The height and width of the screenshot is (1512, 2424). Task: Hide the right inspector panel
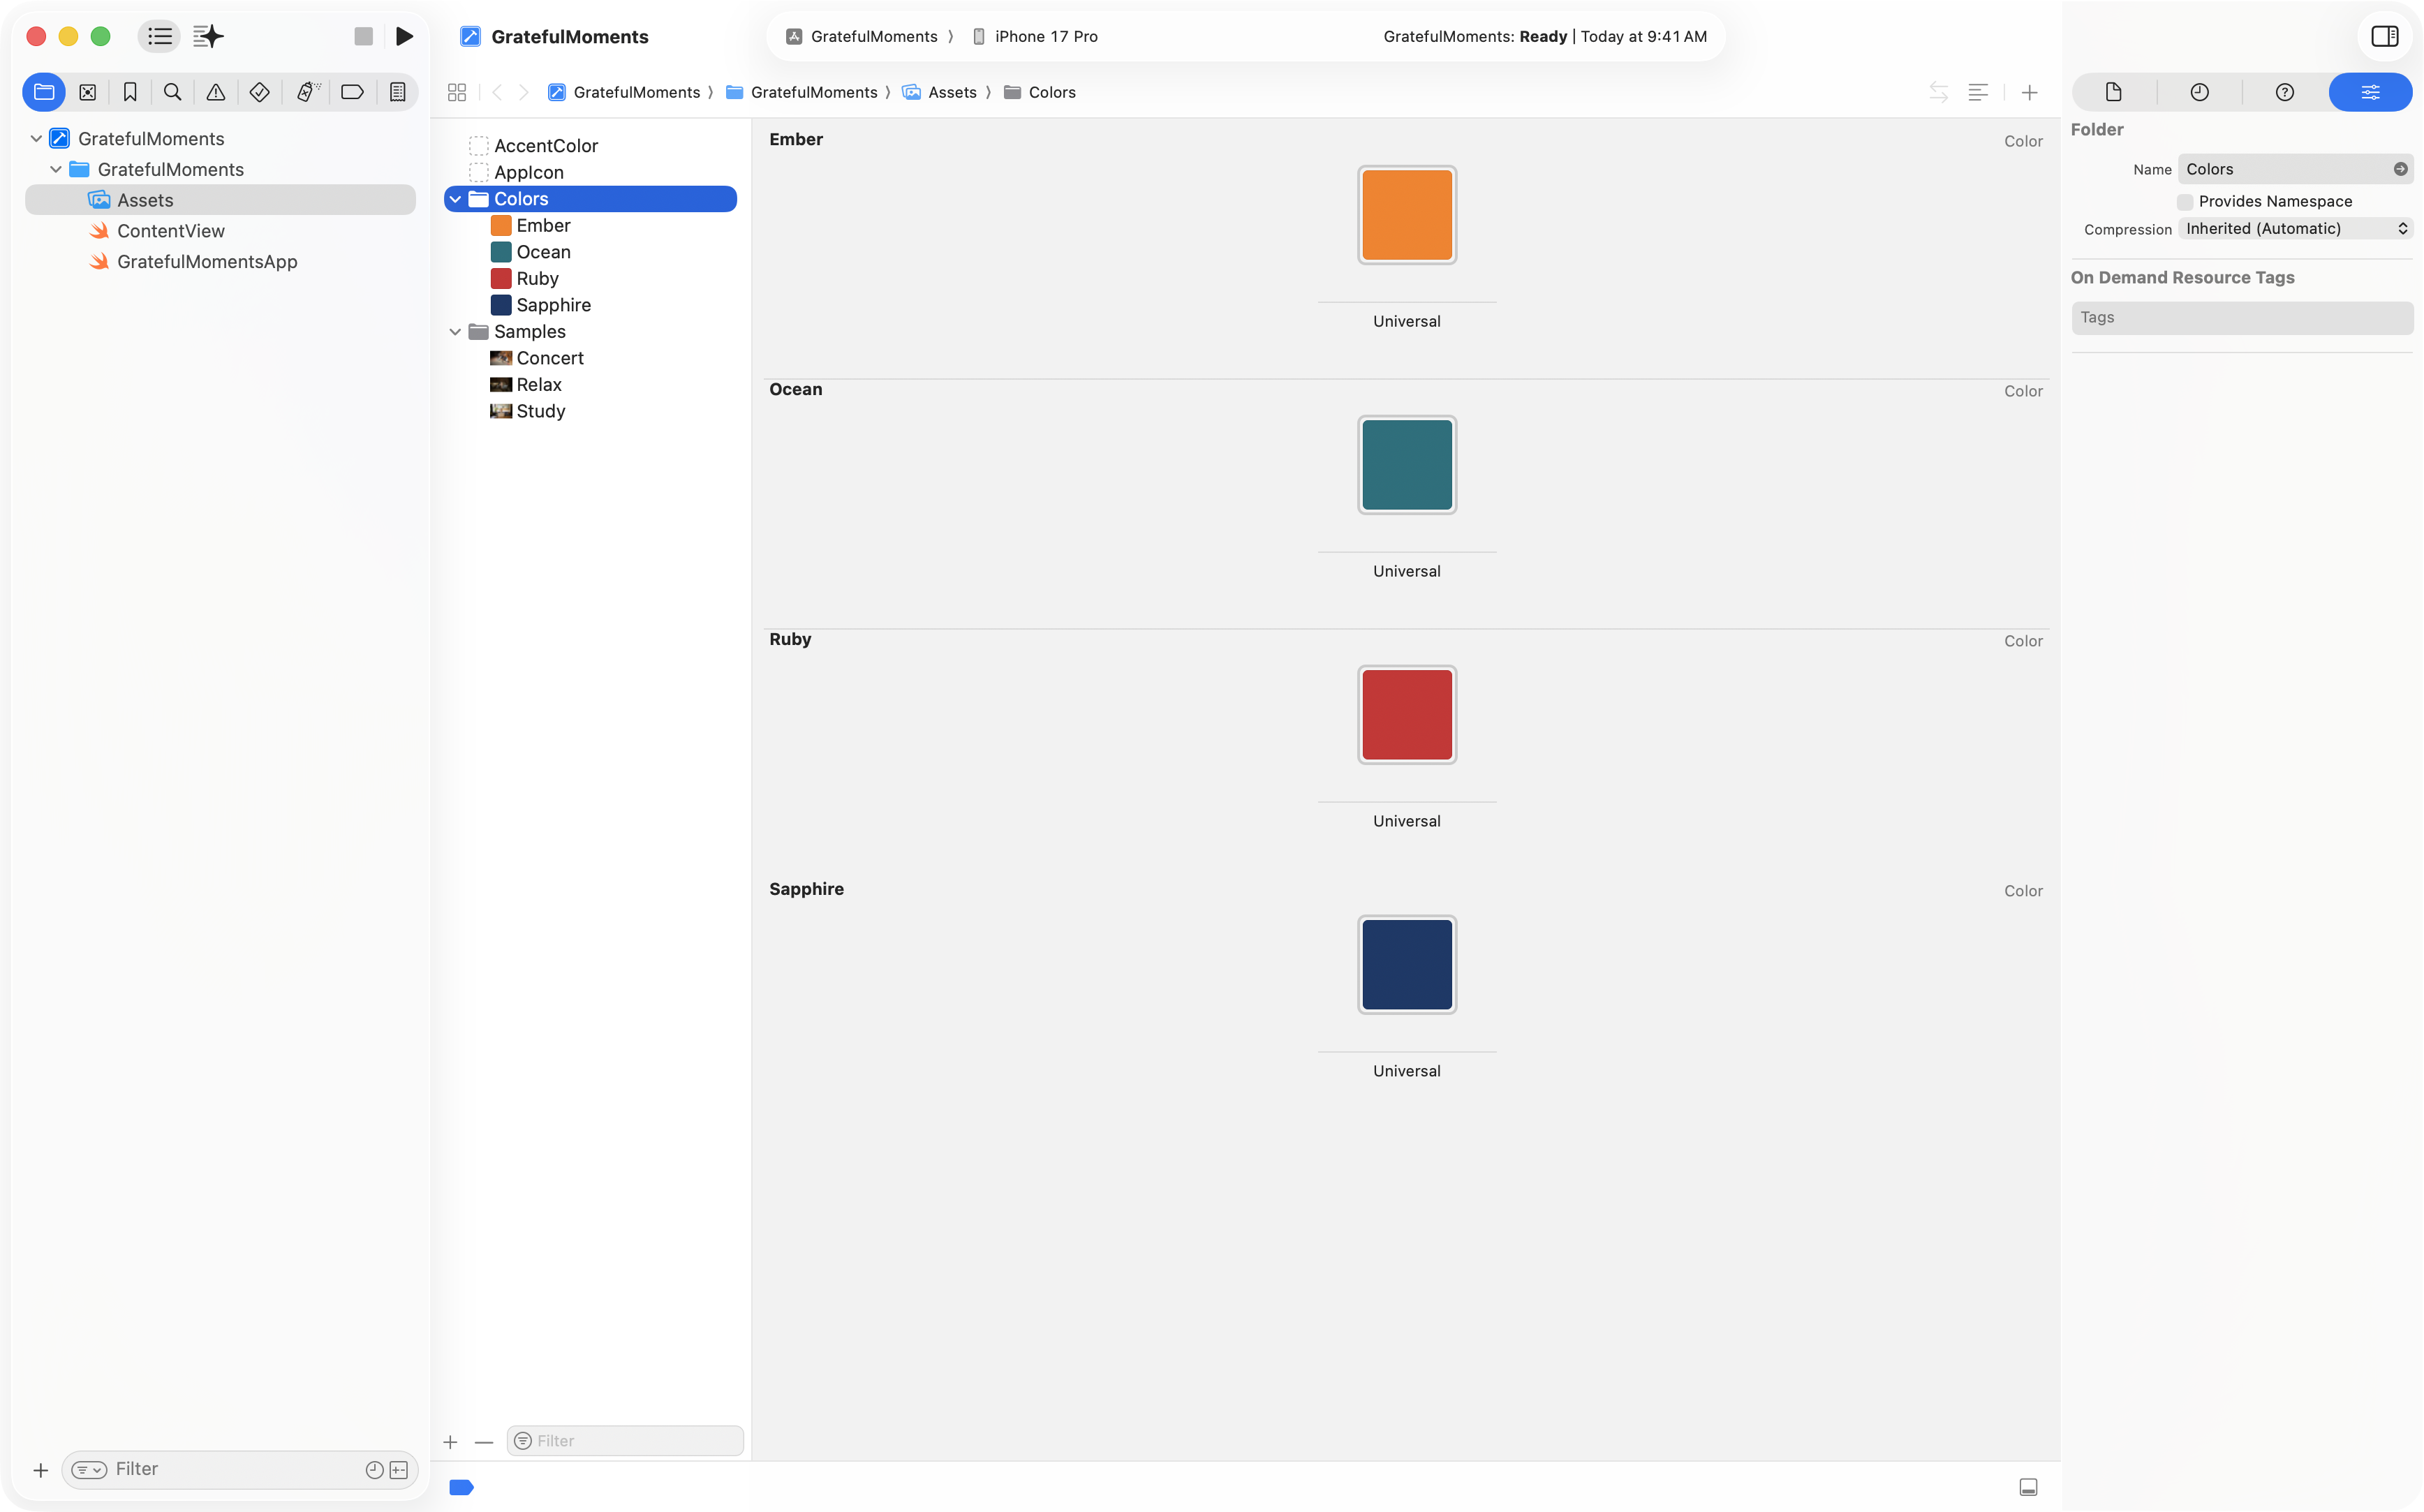(x=2386, y=36)
